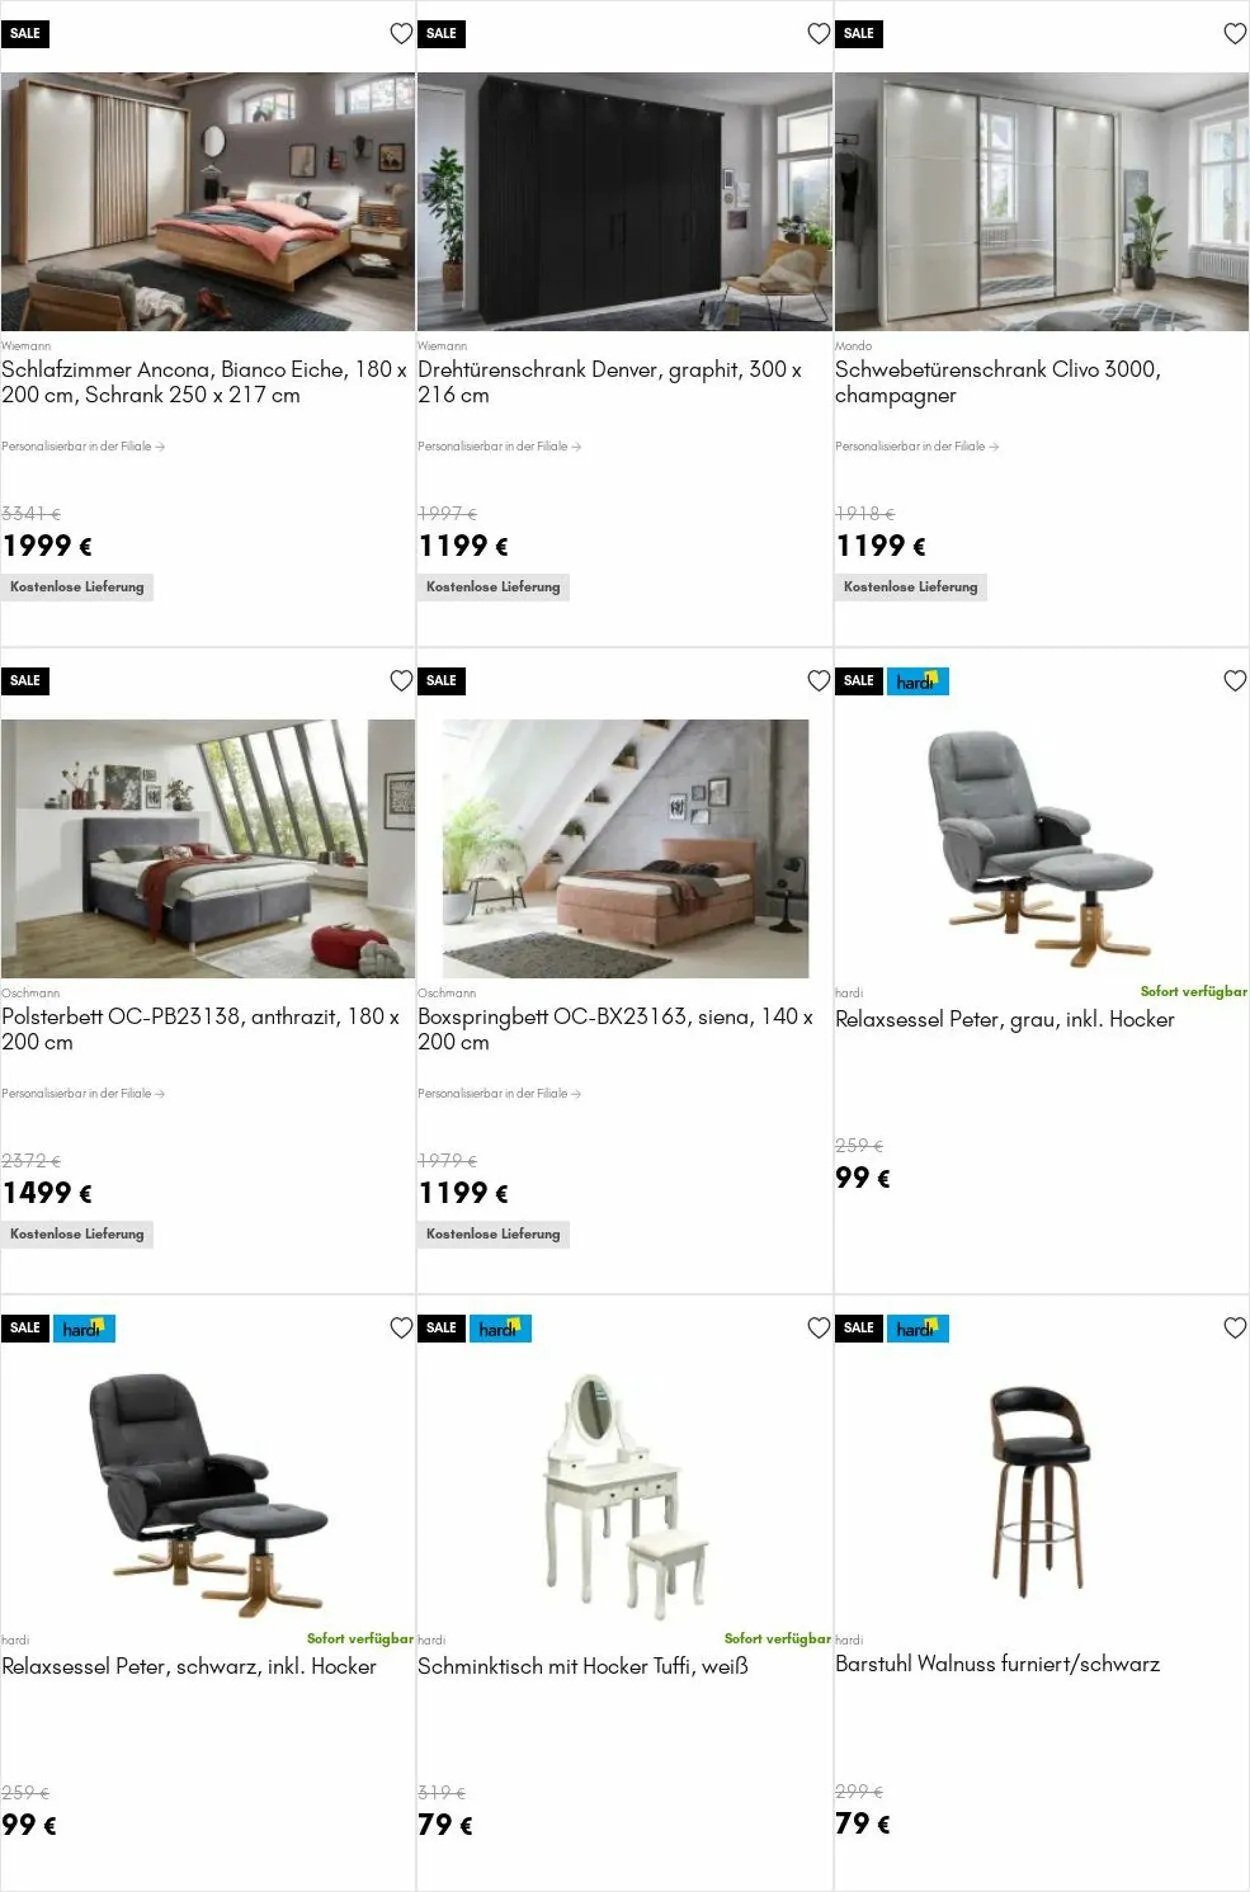Favorite the Drehtürenschrank Denver with heart icon
Viewport: 1250px width, 1892px height.
point(818,34)
